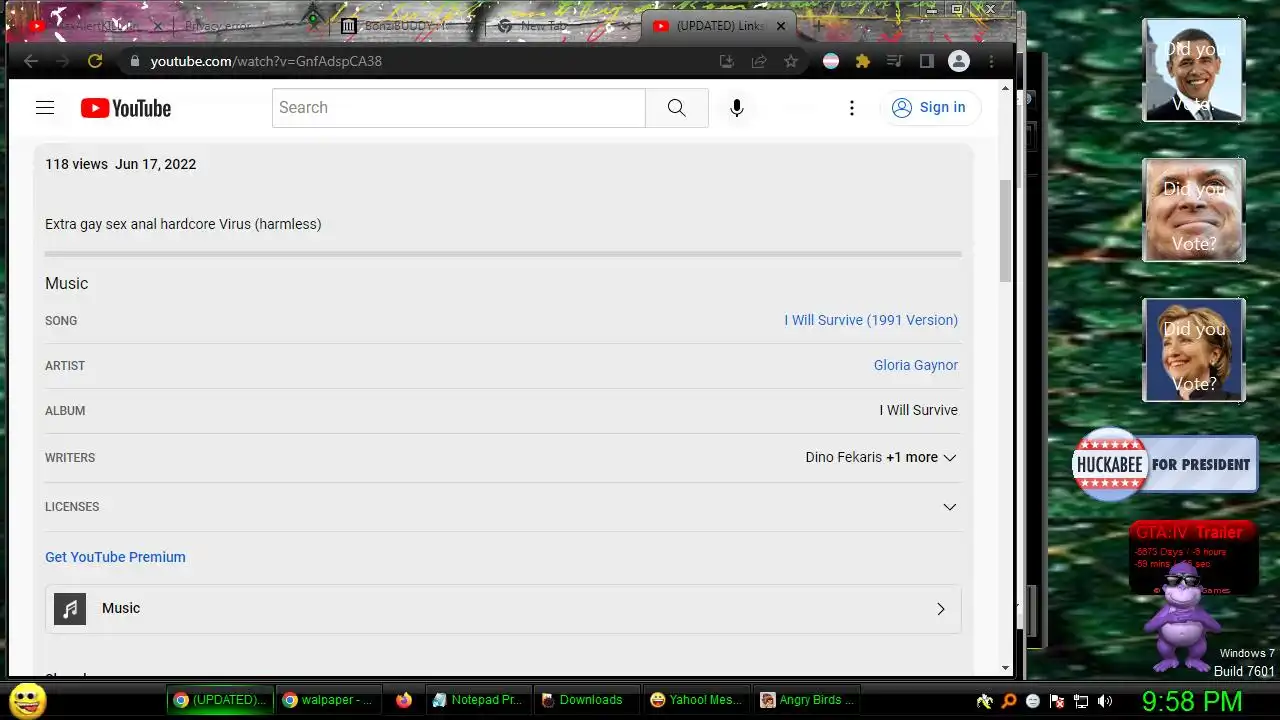
Task: Share this page from the address bar
Action: tap(759, 61)
